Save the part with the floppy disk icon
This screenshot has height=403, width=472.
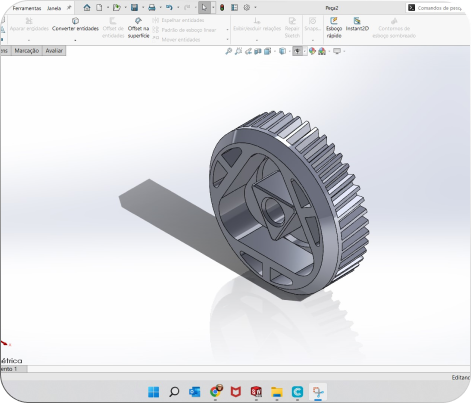(134, 7)
